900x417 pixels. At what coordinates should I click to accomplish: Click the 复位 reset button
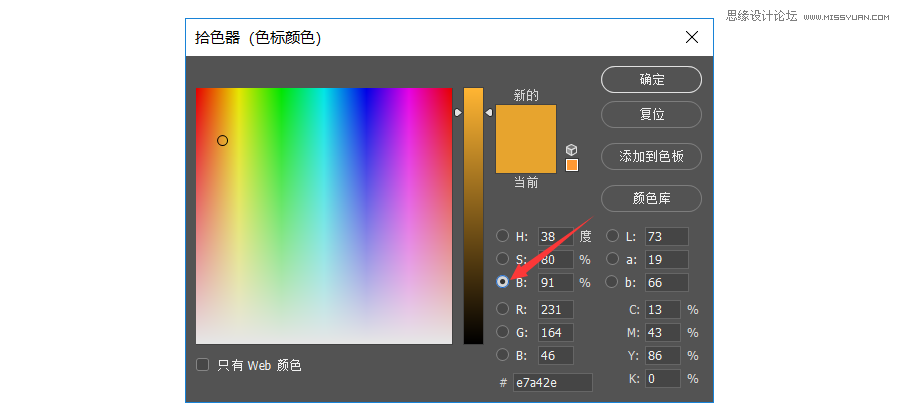coord(651,114)
